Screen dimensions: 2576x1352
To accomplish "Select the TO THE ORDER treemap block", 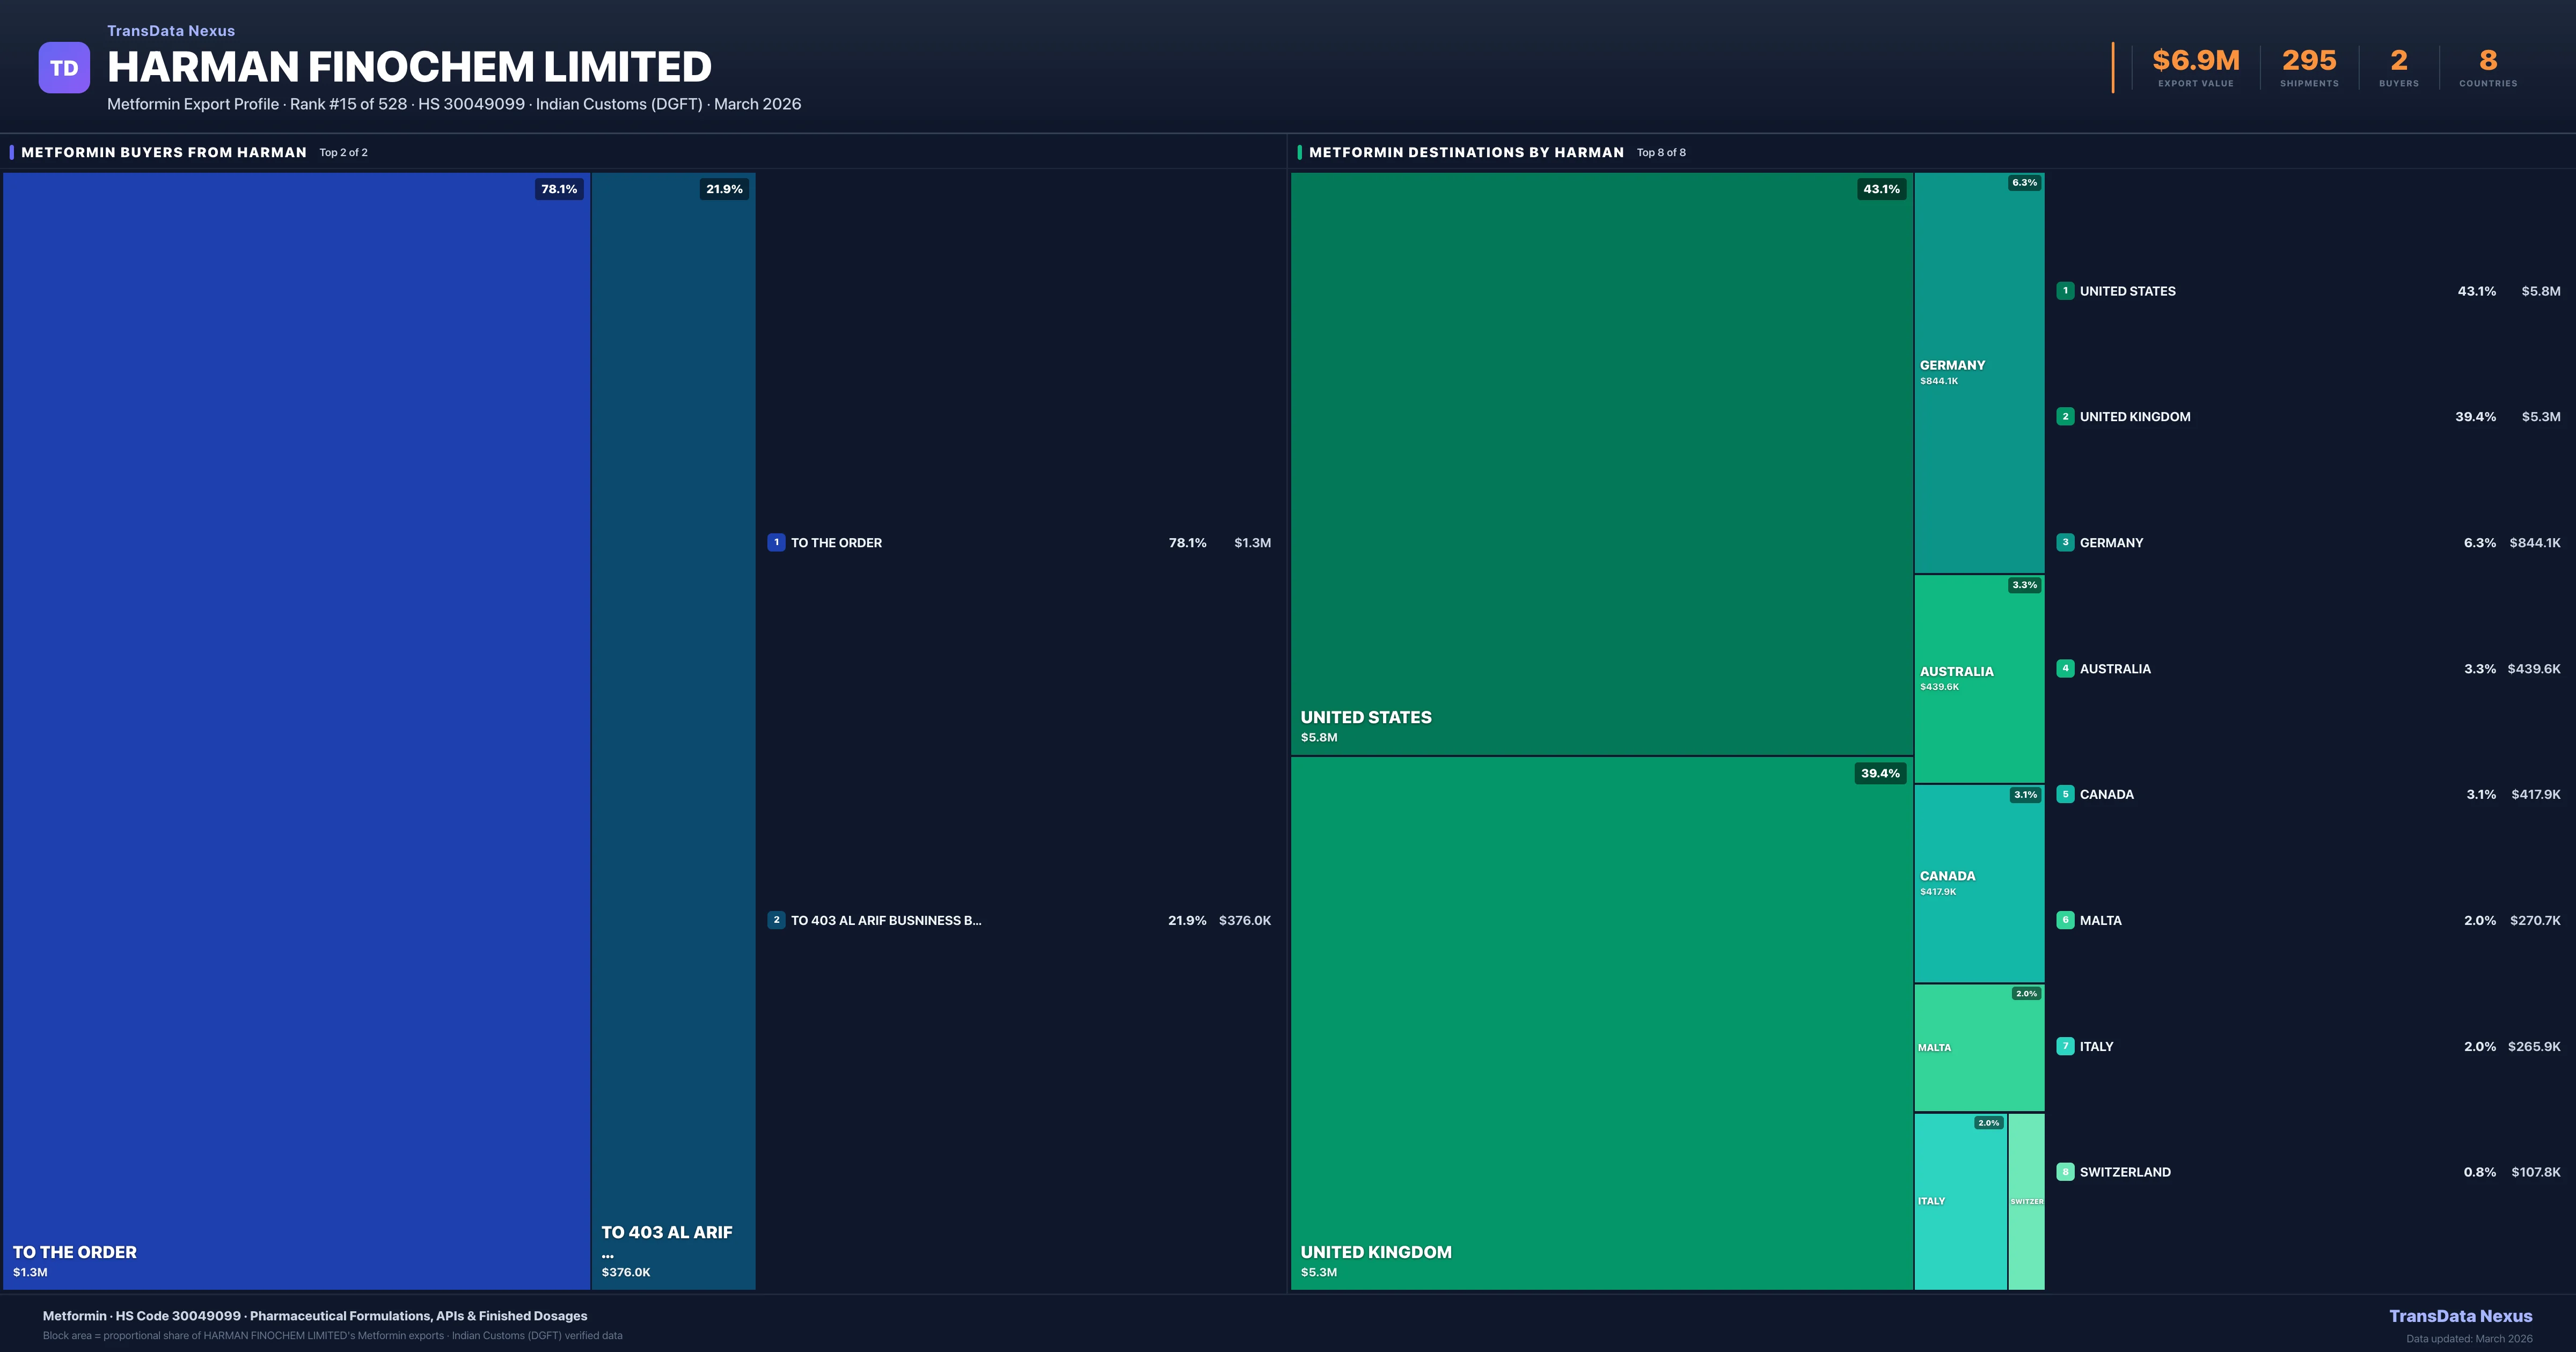I will tap(296, 730).
